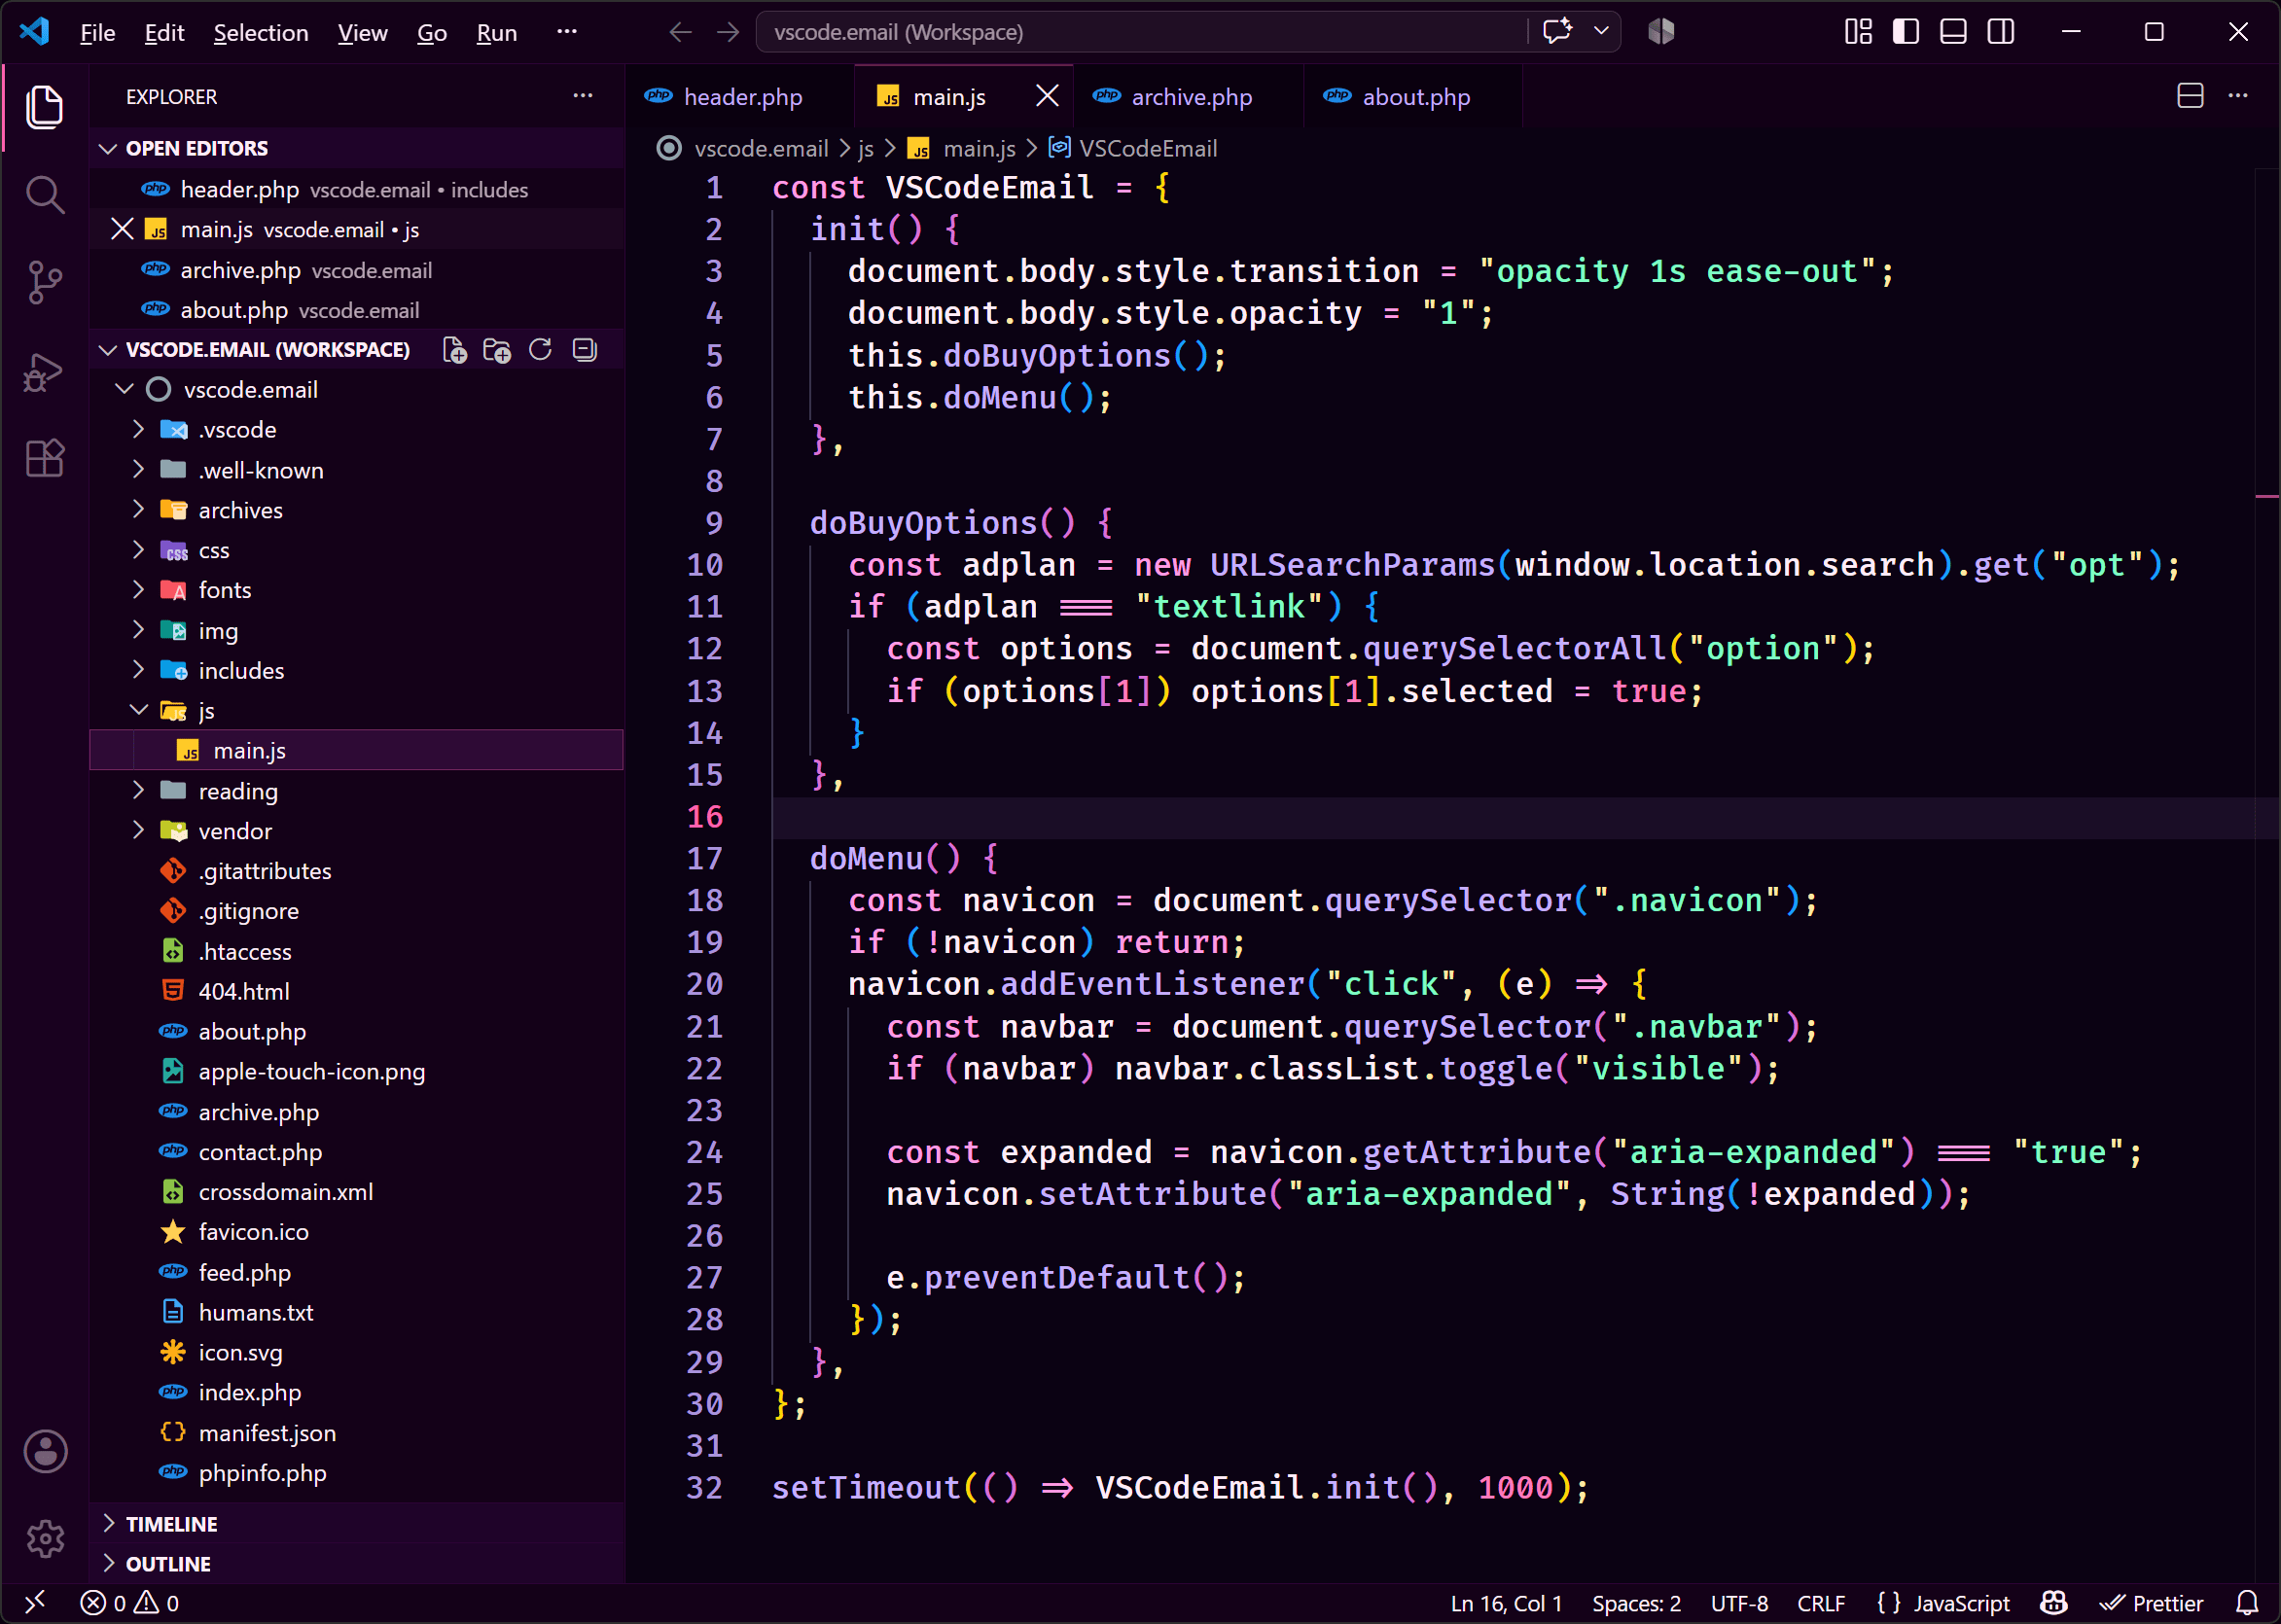This screenshot has height=1624, width=2281.
Task: Open the Accounts menu icon
Action: click(x=45, y=1451)
